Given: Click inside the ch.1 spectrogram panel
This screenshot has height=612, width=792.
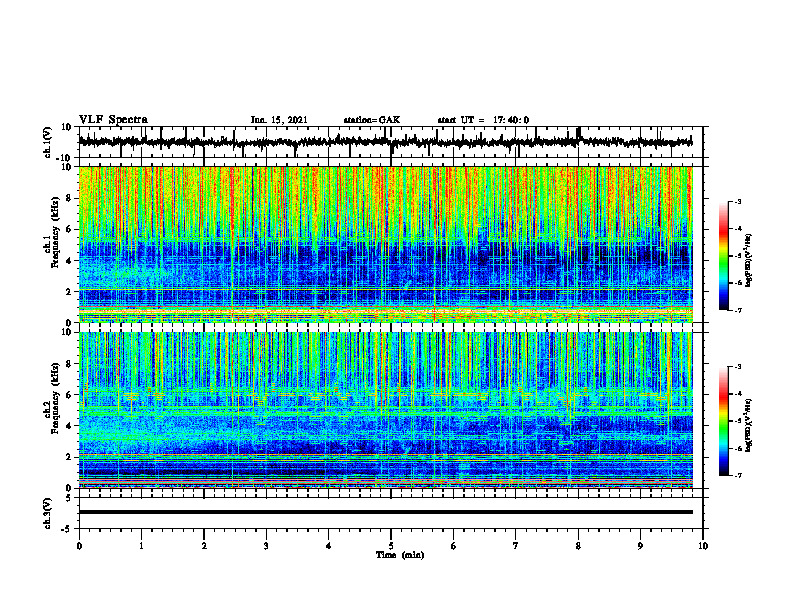Looking at the screenshot, I should [x=385, y=244].
